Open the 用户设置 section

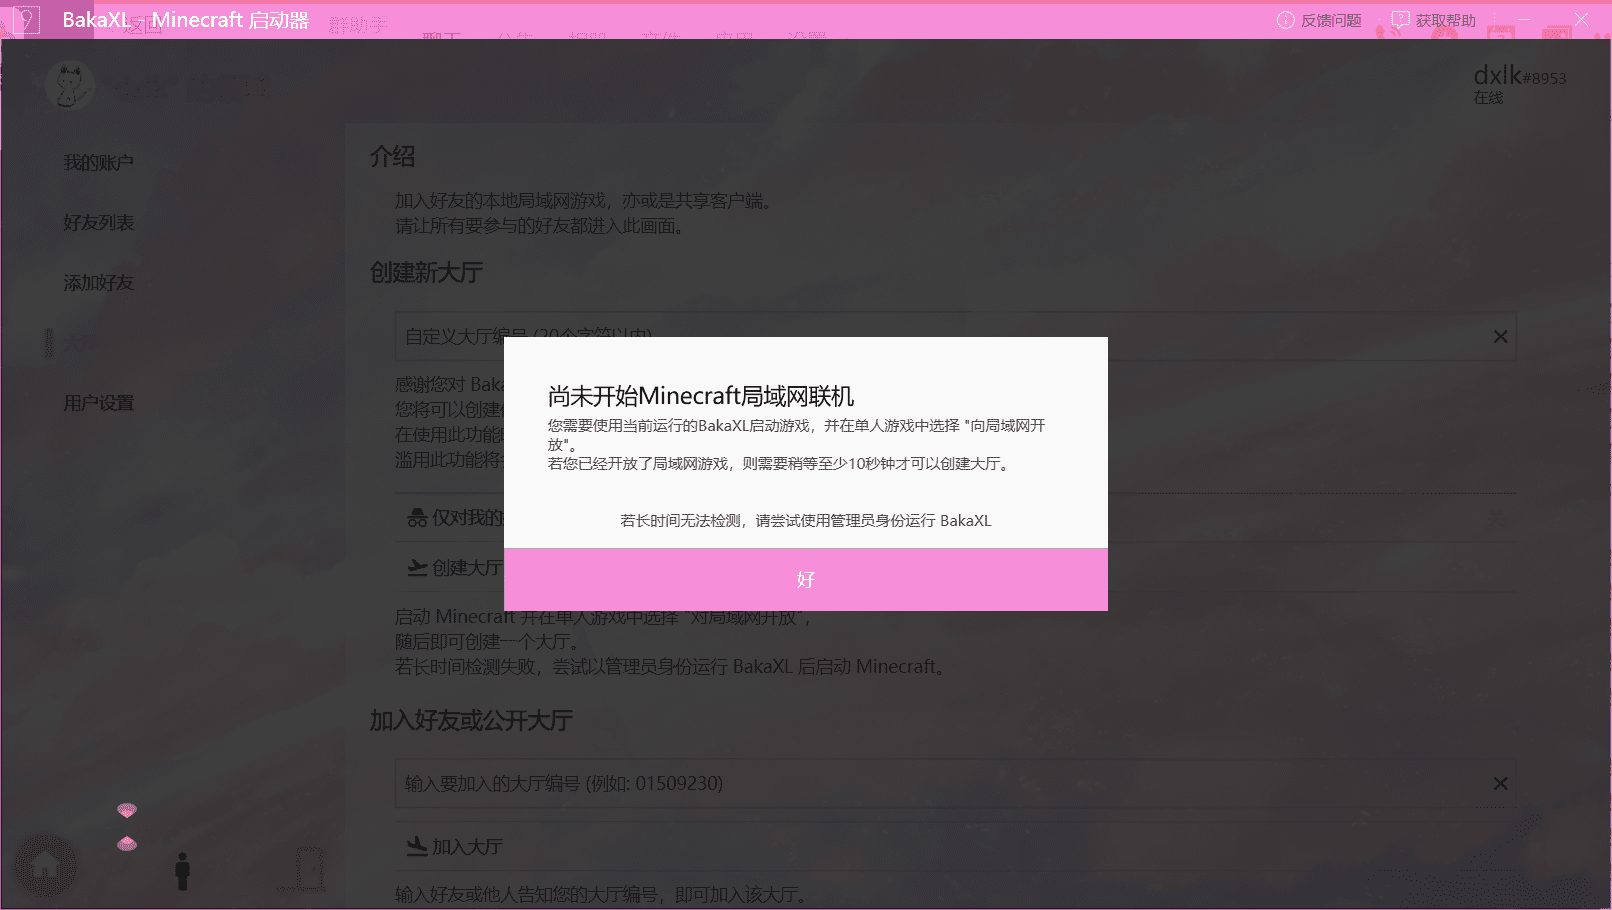[x=96, y=402]
